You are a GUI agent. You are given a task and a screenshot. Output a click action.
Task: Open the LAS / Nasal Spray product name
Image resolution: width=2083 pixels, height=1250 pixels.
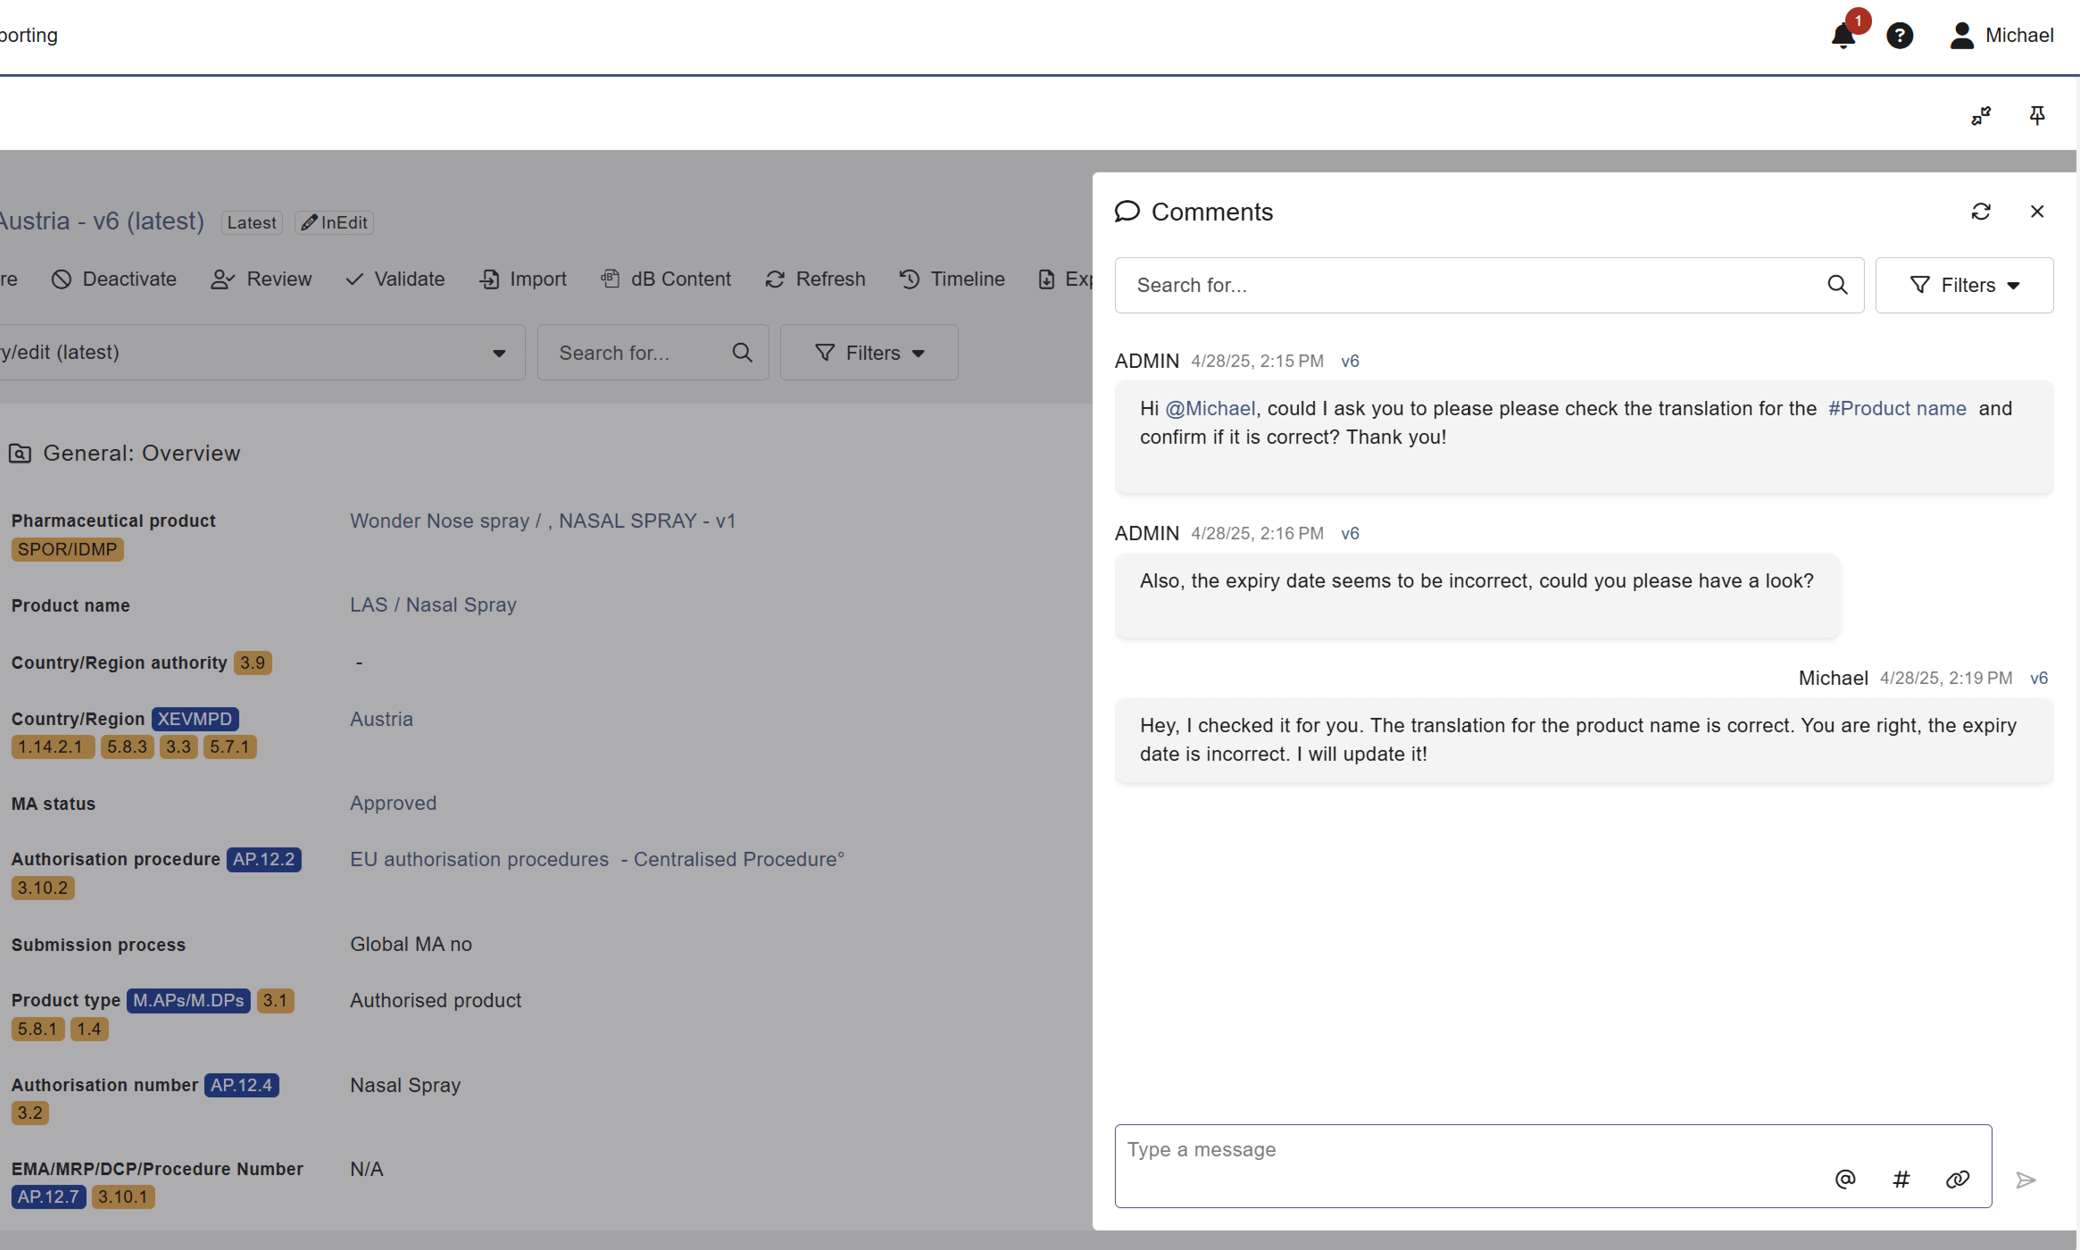pos(433,605)
